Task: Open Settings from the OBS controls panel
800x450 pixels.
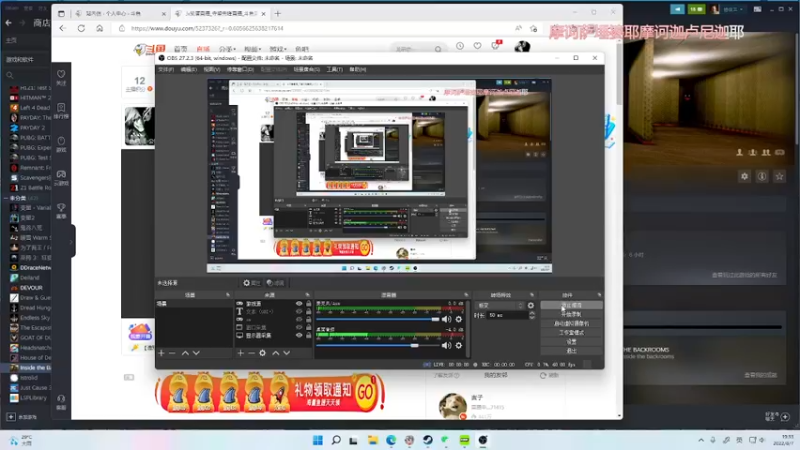Action: point(571,342)
